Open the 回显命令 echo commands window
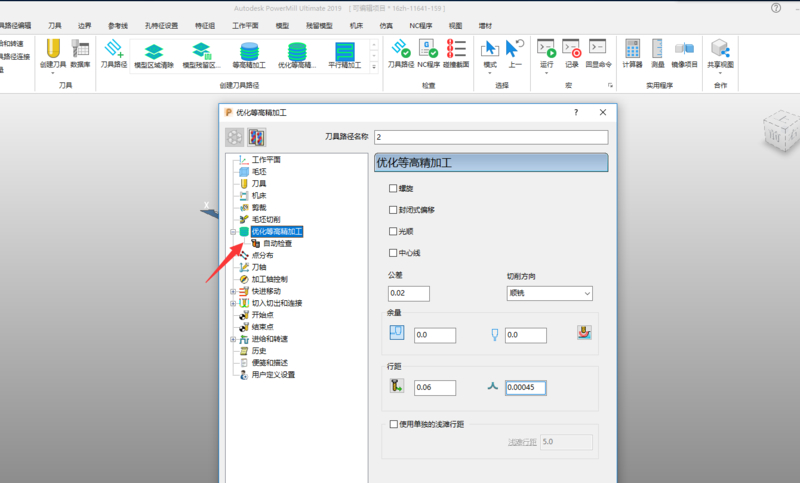Viewport: 800px width, 483px height. [597, 47]
